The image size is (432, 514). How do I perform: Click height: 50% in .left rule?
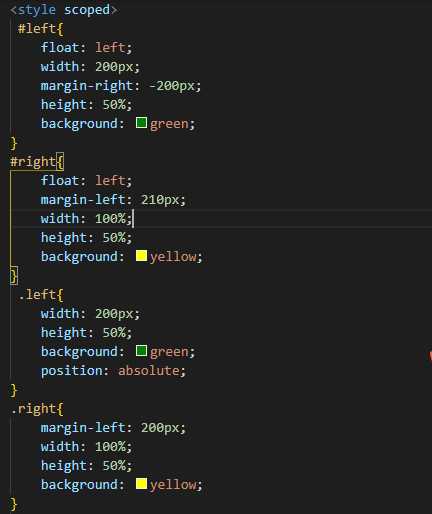point(86,333)
